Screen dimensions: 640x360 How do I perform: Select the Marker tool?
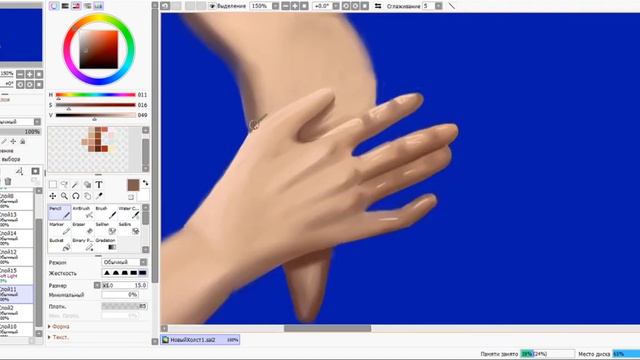click(x=60, y=229)
